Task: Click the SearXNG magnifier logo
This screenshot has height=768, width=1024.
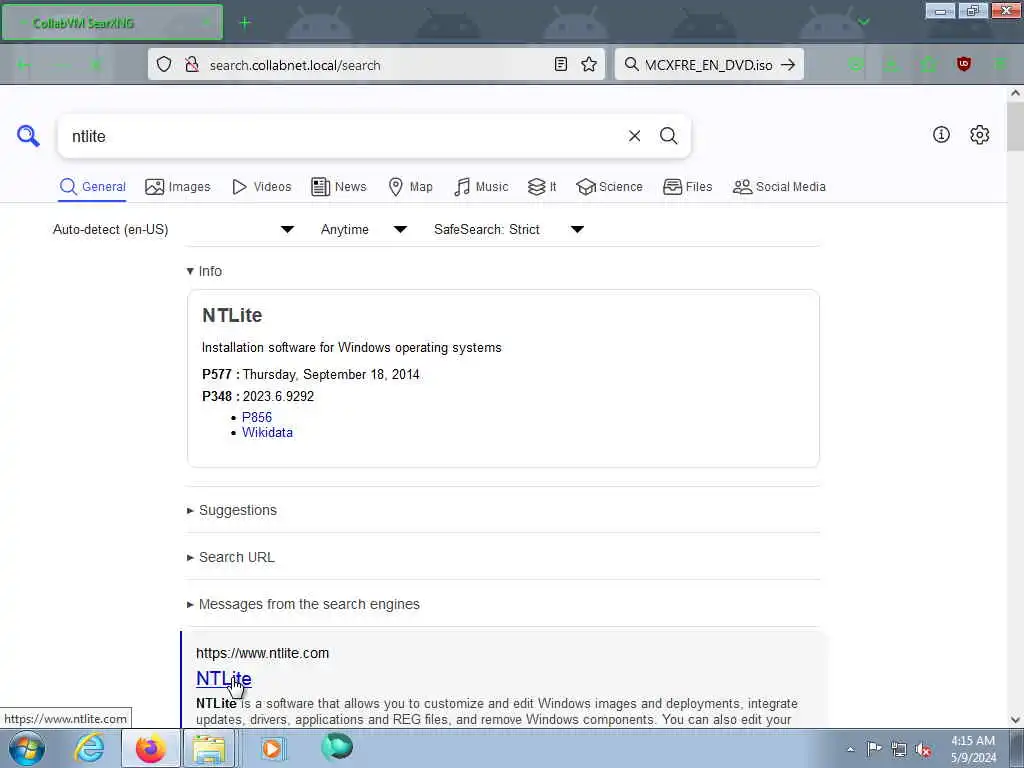Action: click(x=28, y=136)
